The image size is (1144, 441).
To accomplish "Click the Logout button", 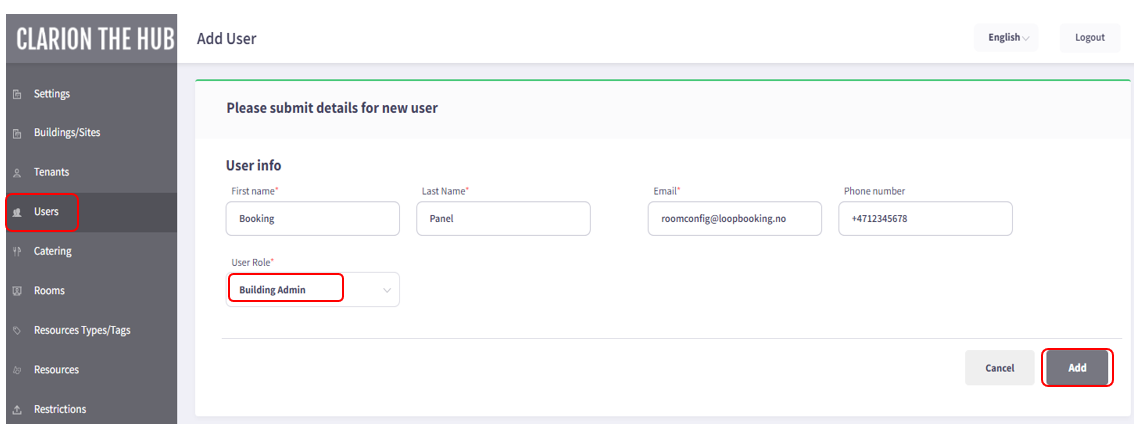I will 1089,37.
